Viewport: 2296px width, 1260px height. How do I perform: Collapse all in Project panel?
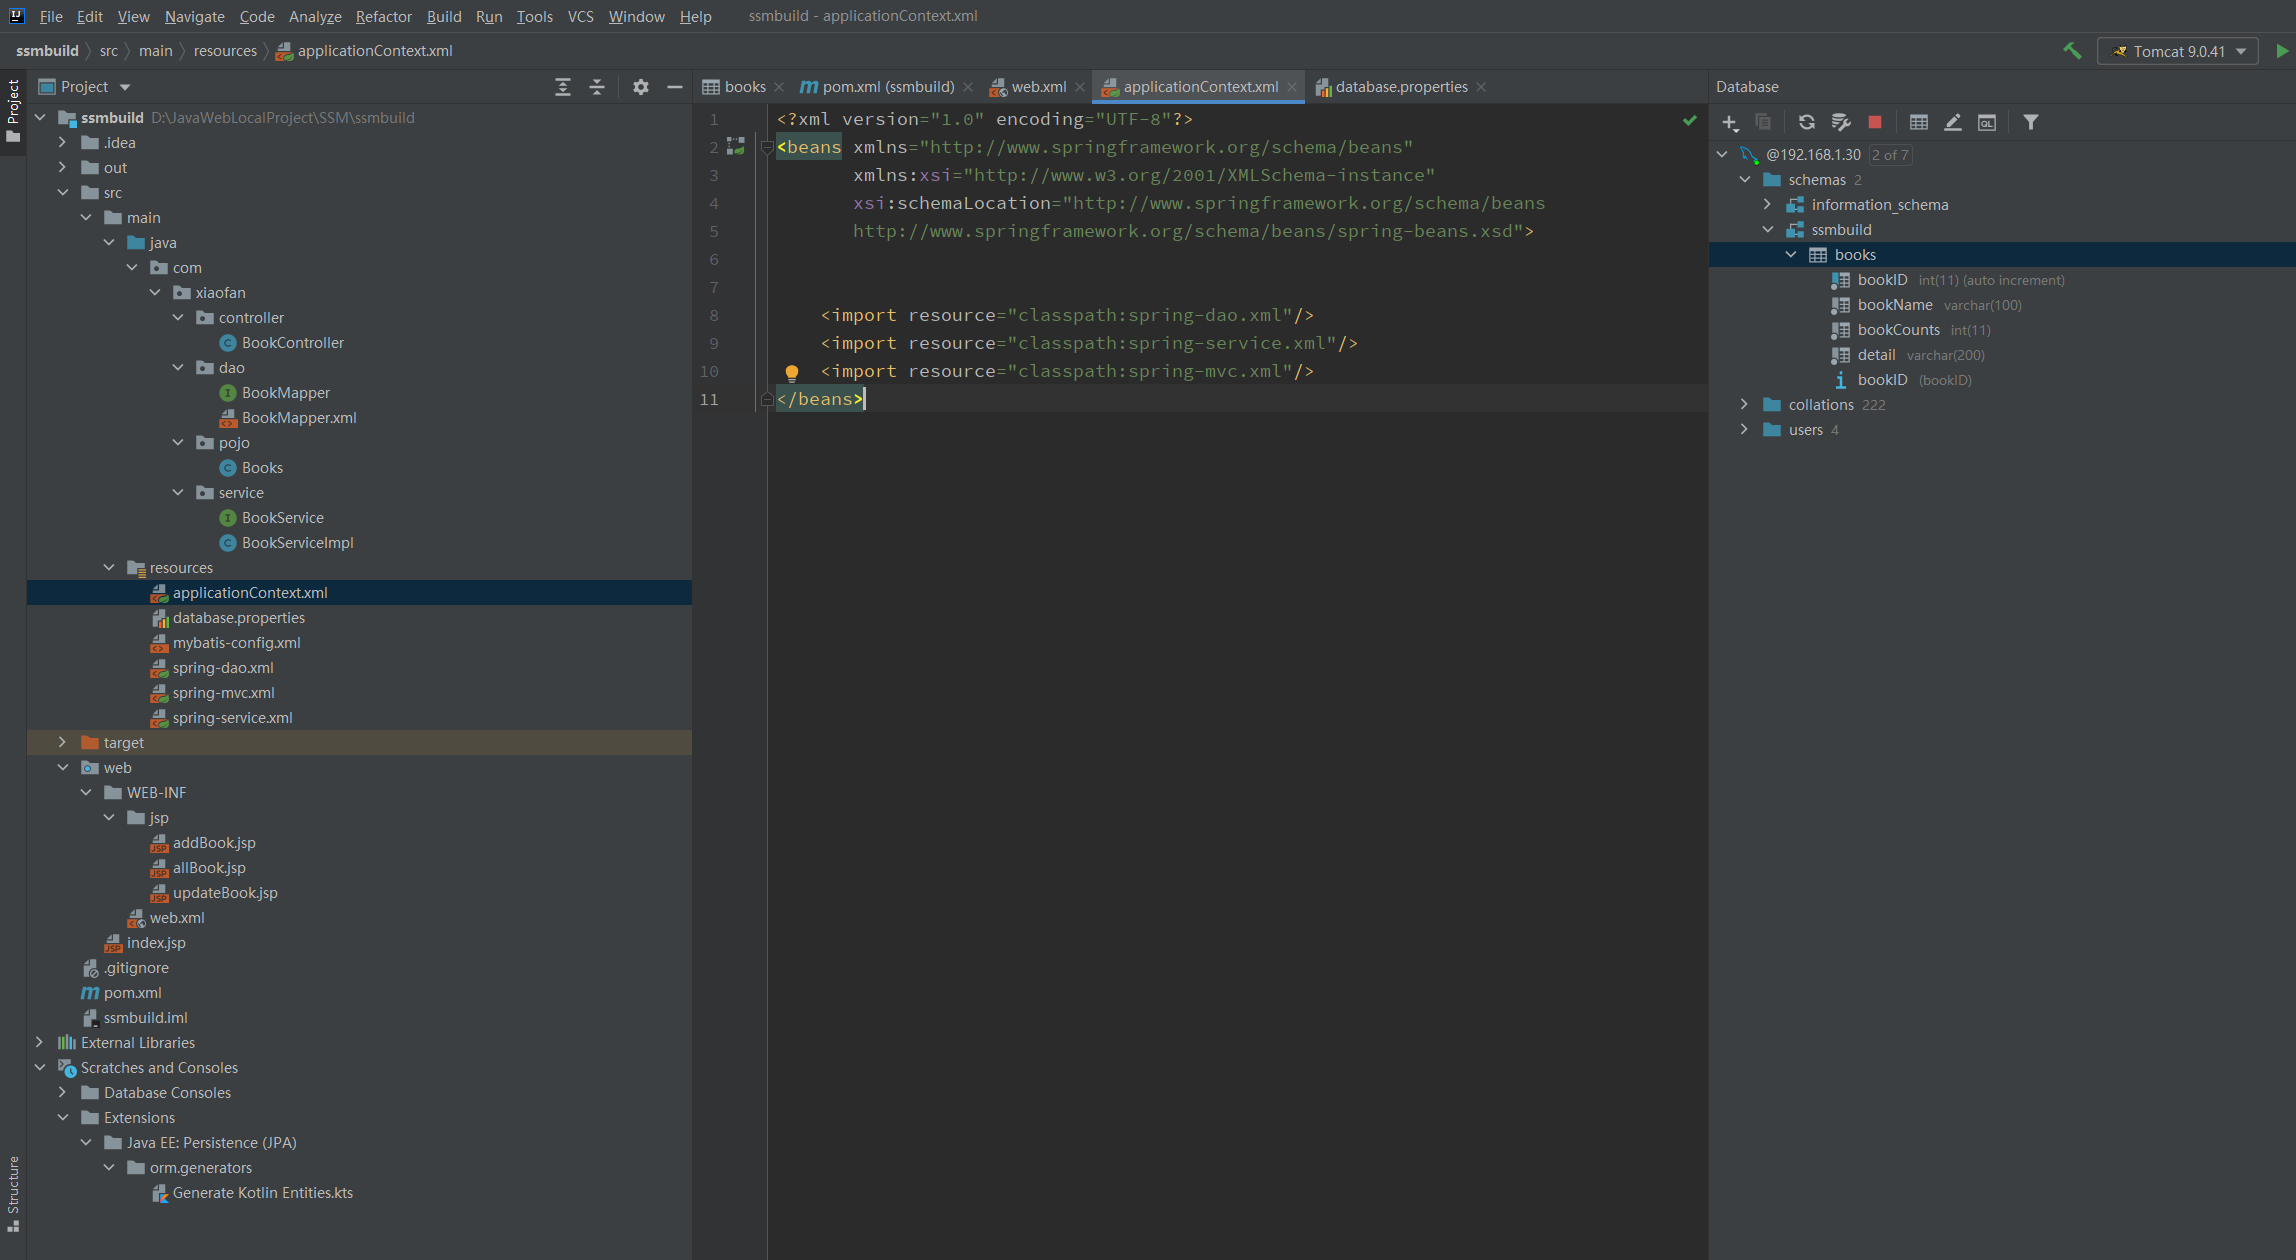pyautogui.click(x=597, y=87)
